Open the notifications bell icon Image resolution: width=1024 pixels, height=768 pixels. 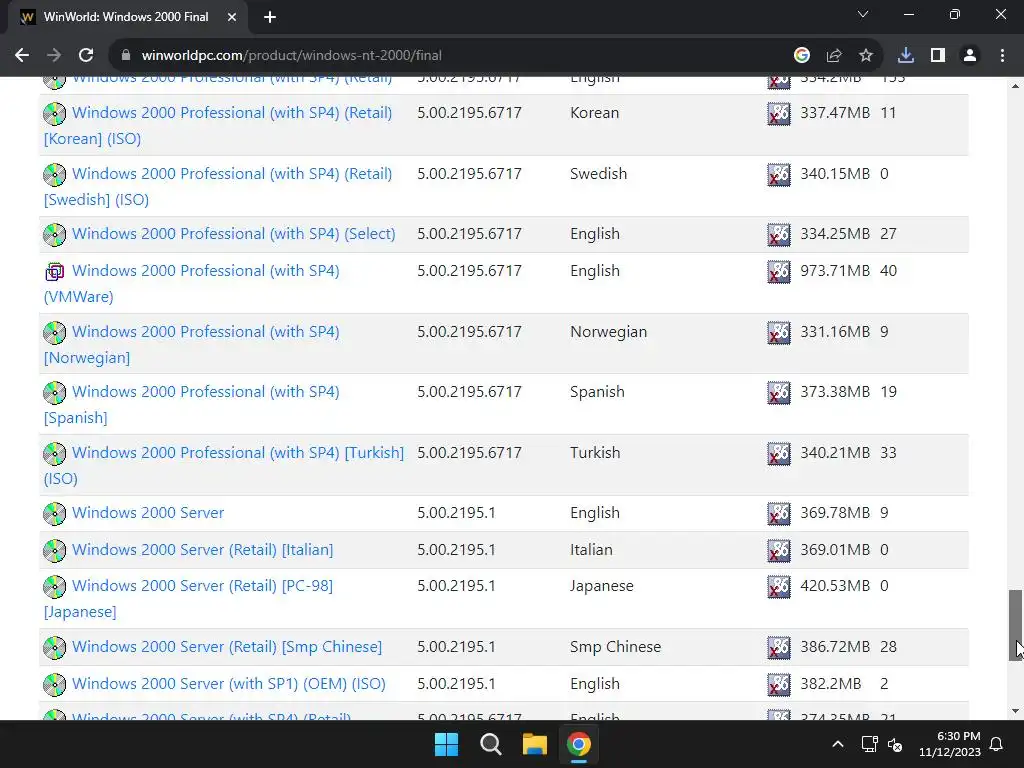997,744
